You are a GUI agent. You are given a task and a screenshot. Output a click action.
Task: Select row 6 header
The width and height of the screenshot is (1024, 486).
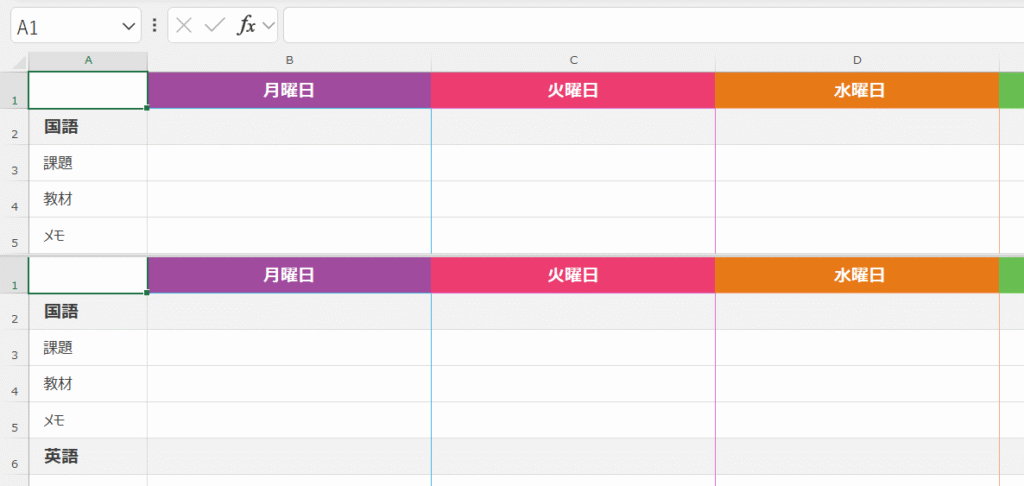(14, 457)
